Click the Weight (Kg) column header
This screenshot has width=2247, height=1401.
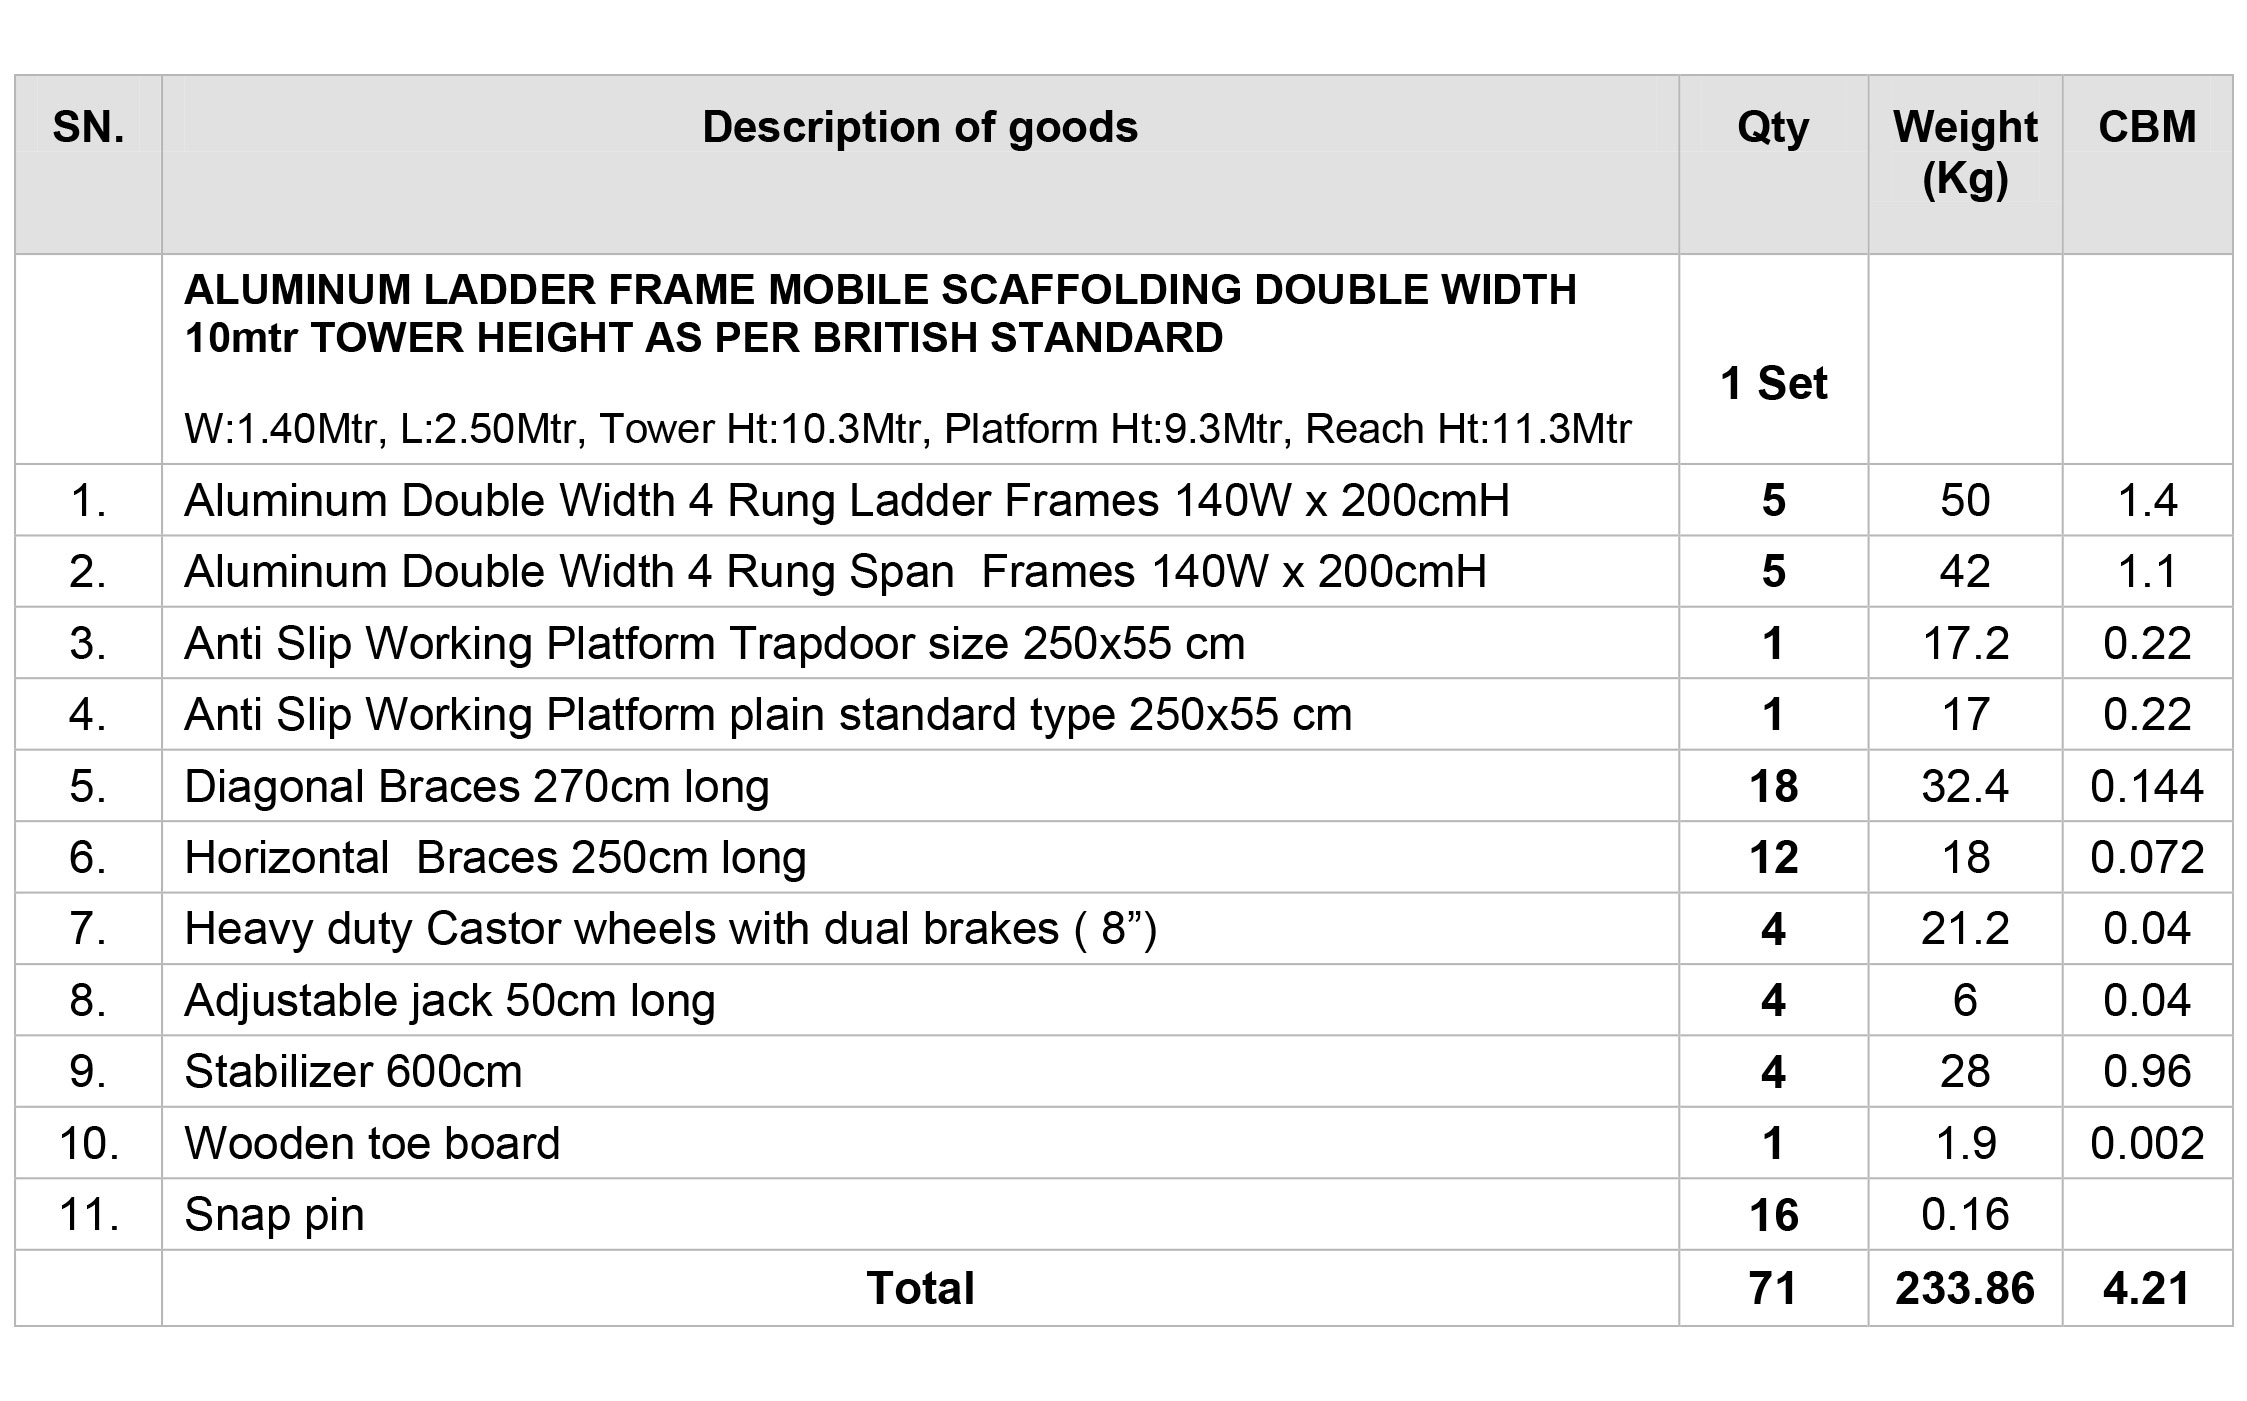click(x=1965, y=164)
